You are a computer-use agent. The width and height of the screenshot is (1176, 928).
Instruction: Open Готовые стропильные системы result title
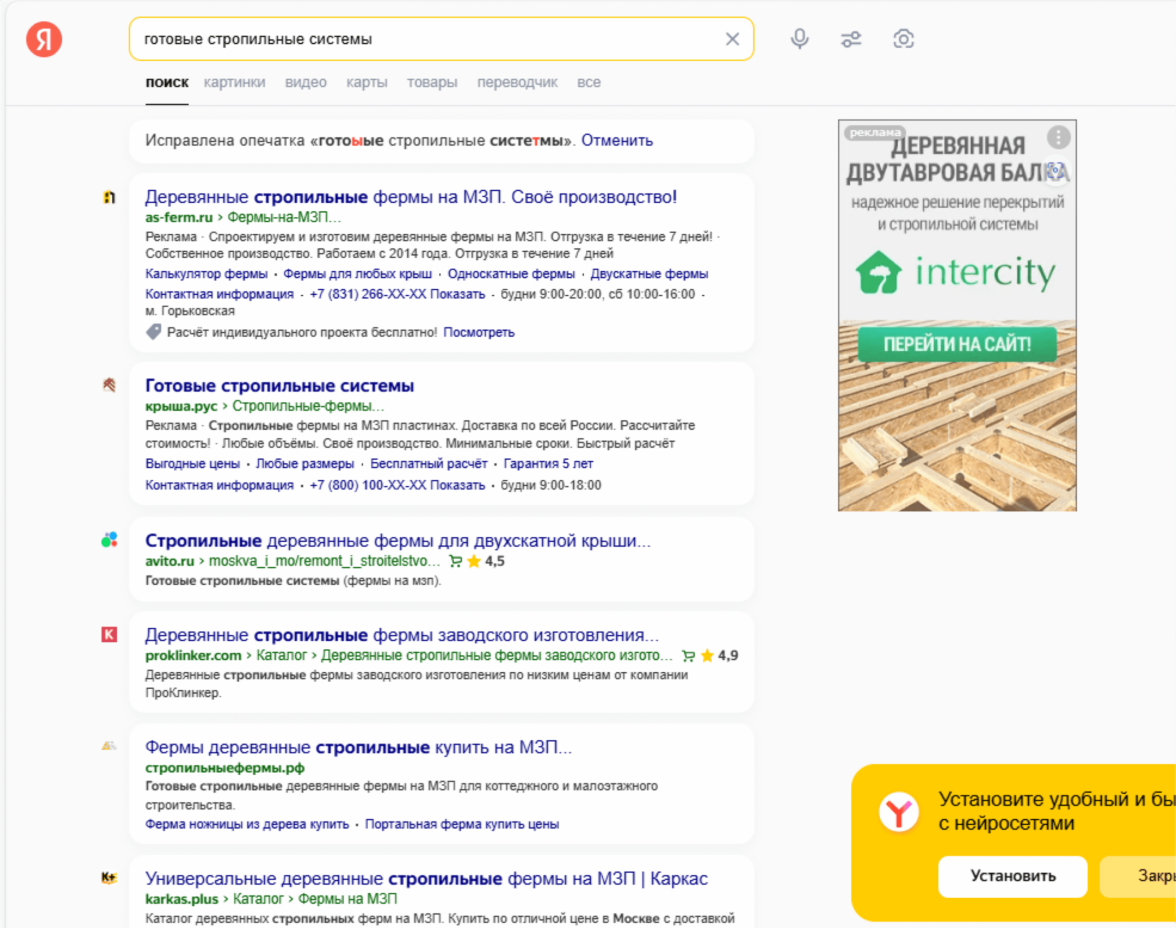[280, 386]
